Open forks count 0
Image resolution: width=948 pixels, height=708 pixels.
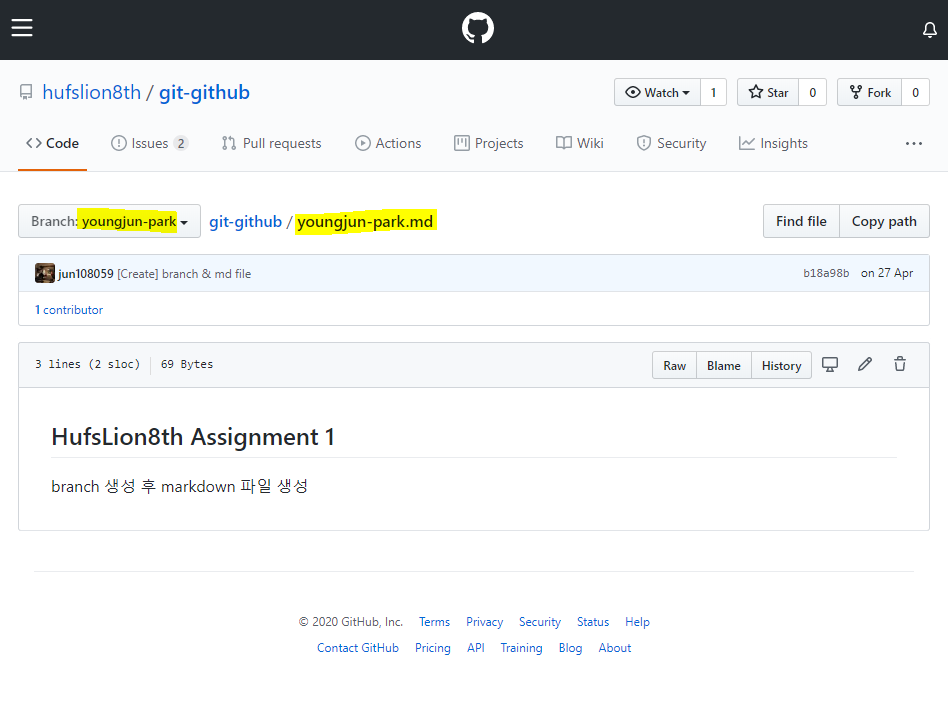[x=915, y=93]
